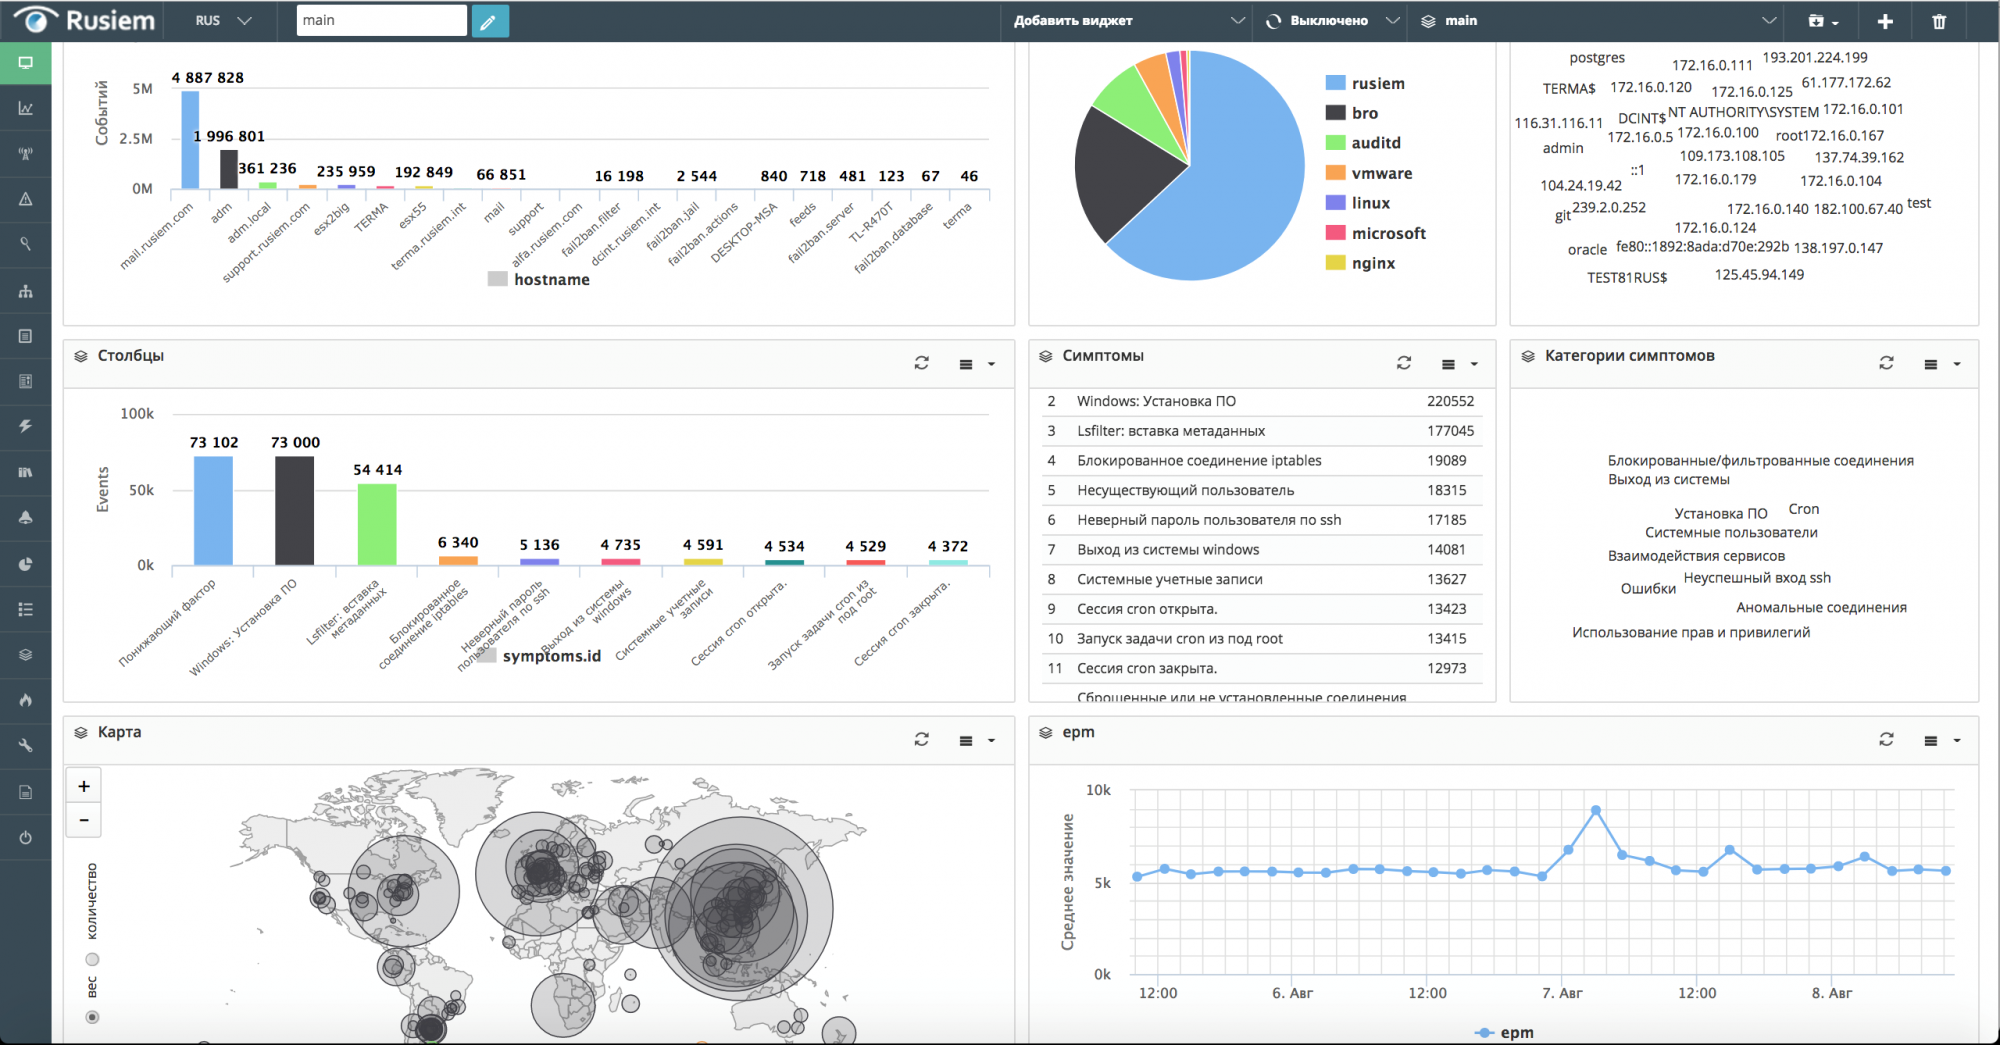Open the Добавить виджет dropdown

click(x=1128, y=21)
